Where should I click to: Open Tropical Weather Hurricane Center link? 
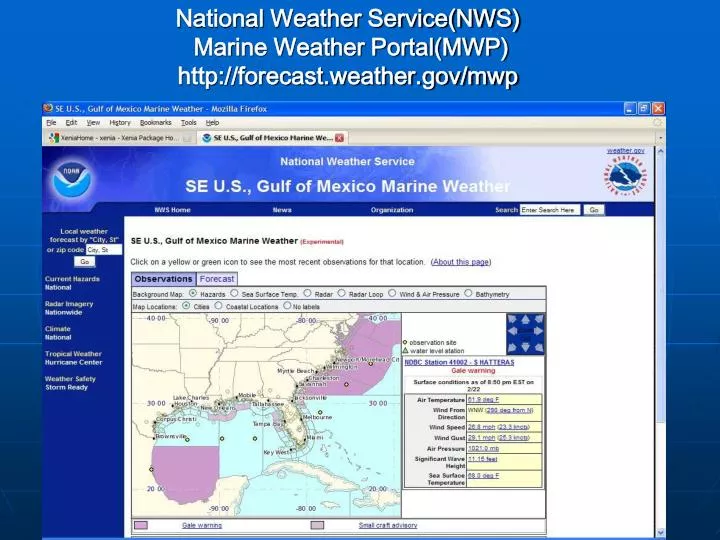[73, 358]
